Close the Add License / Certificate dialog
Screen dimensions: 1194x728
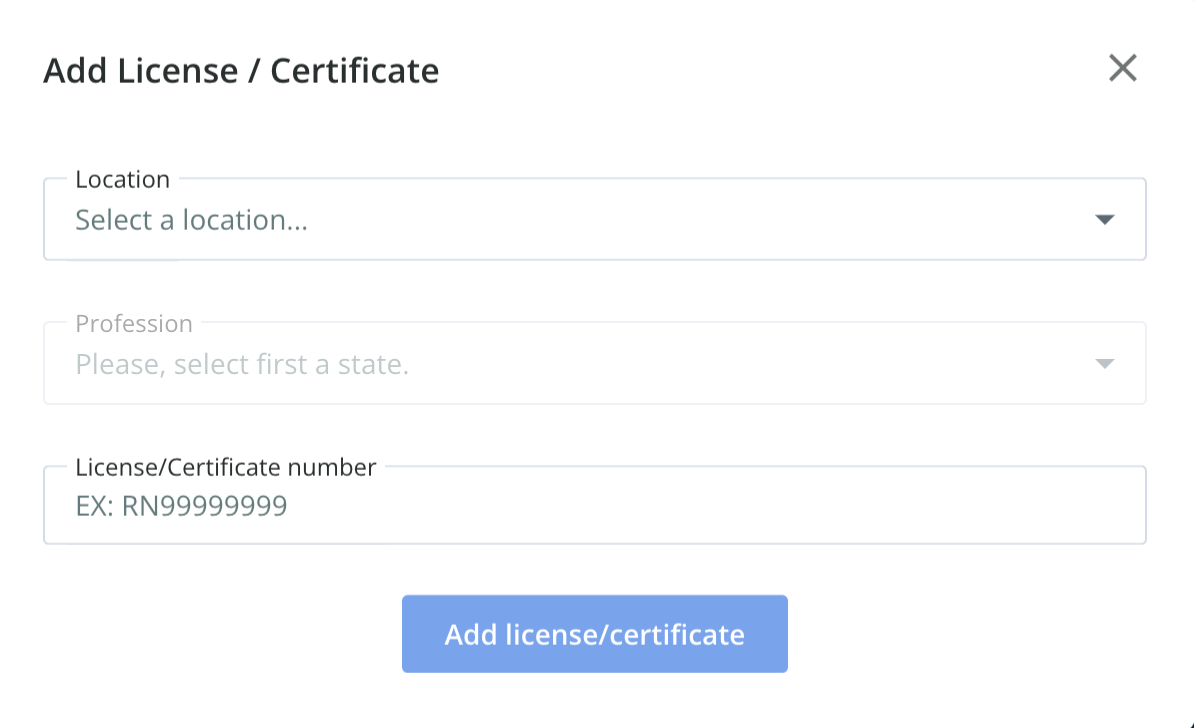1123,68
